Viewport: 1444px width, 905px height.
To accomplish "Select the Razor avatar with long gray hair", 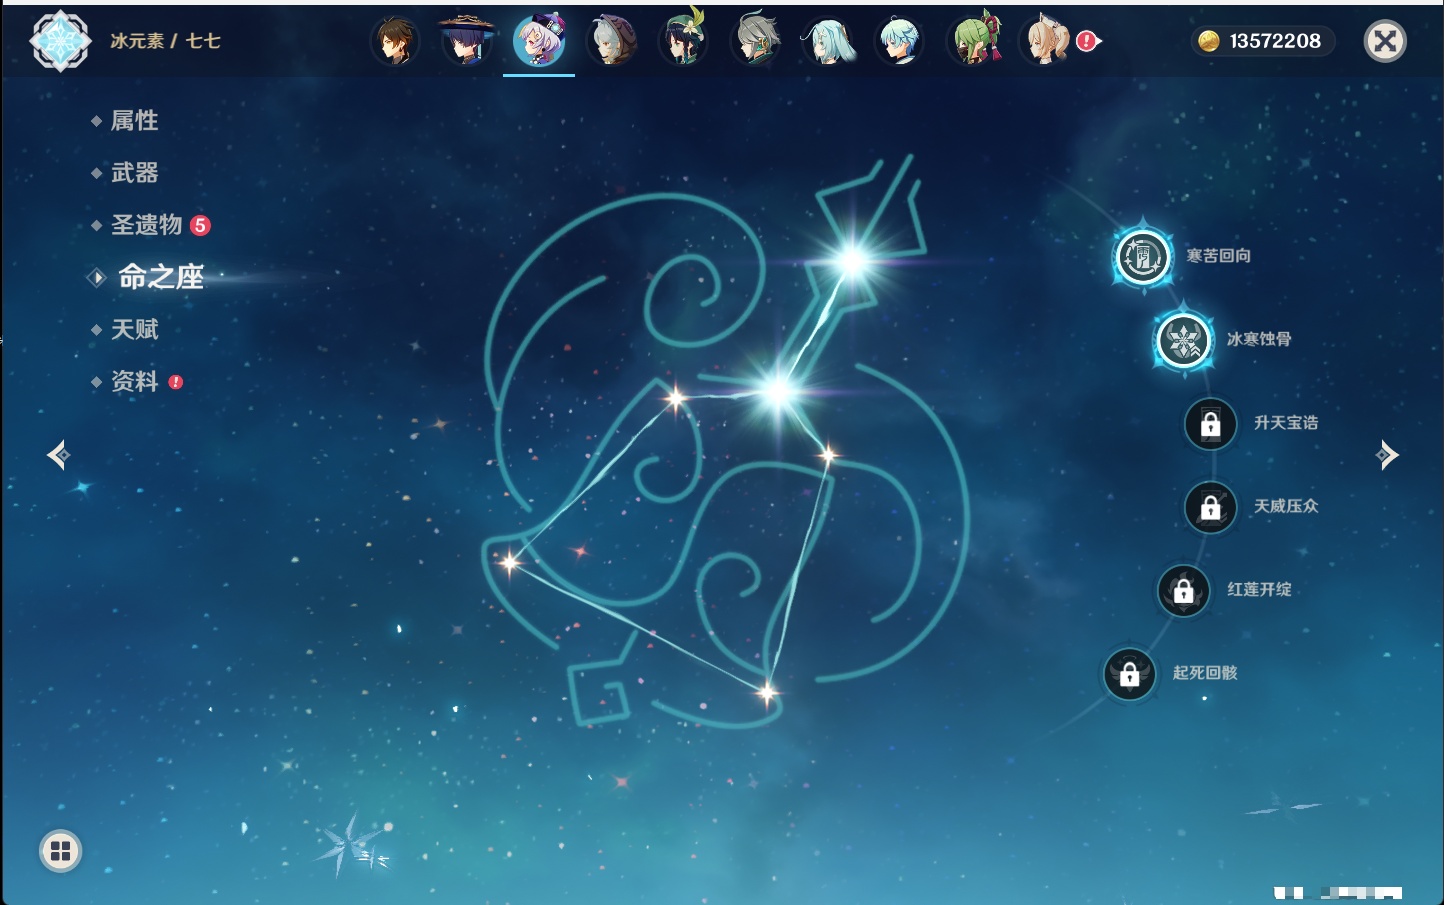I will [611, 41].
